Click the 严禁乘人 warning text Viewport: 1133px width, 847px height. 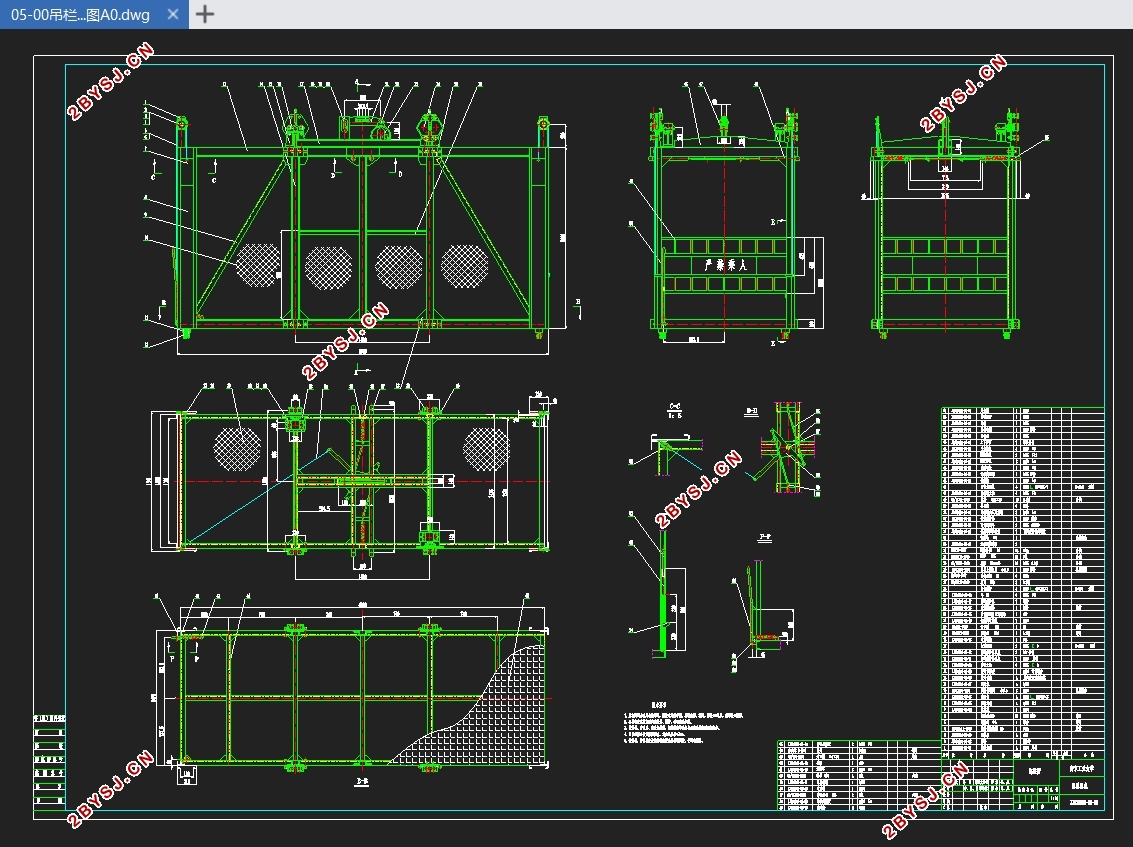click(727, 265)
